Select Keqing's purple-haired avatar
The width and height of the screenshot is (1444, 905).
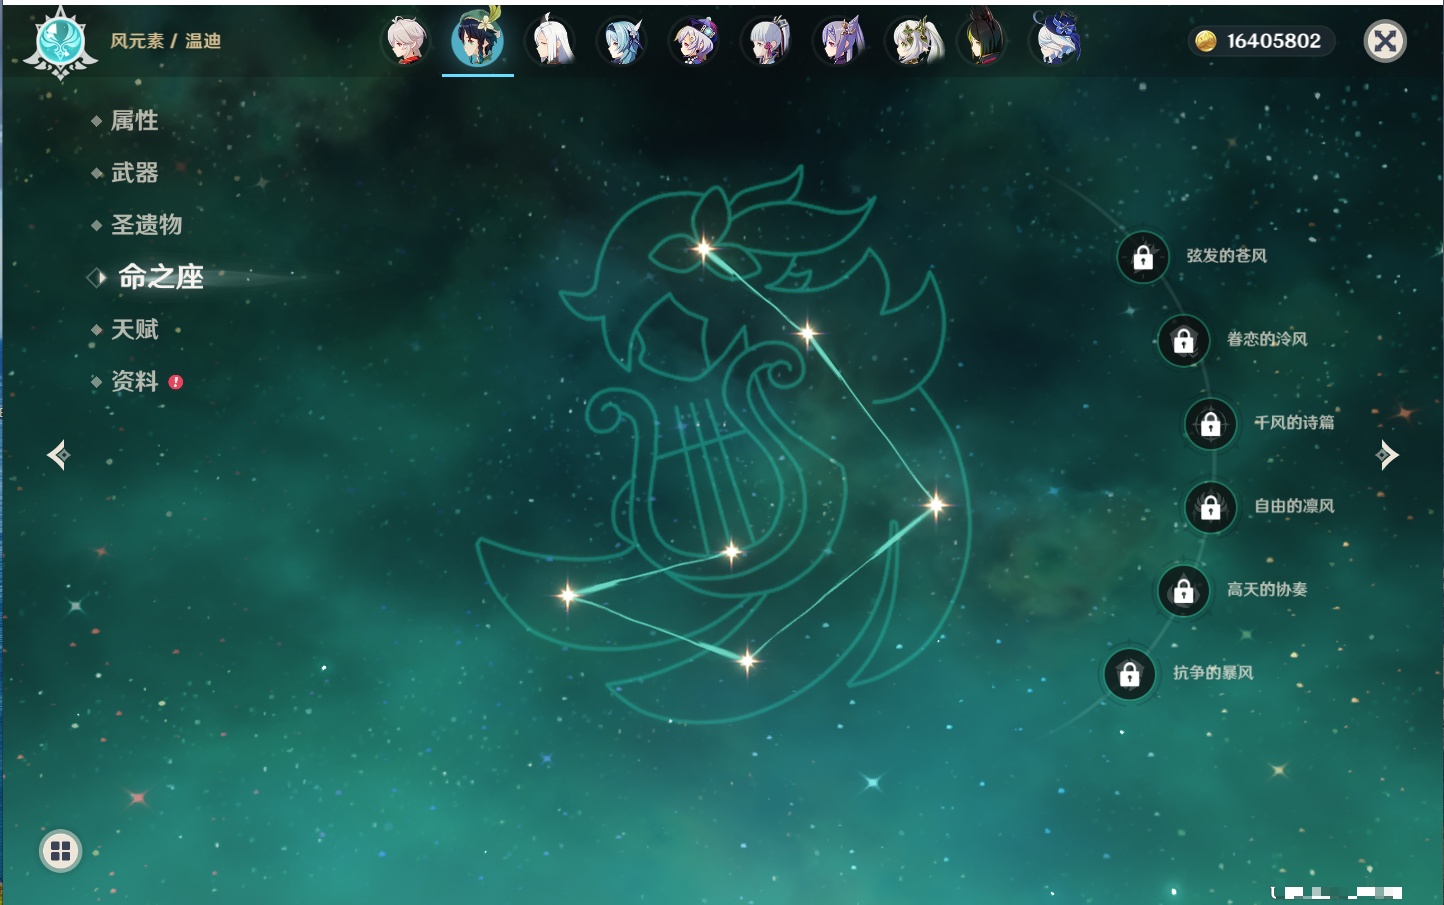[x=840, y=41]
